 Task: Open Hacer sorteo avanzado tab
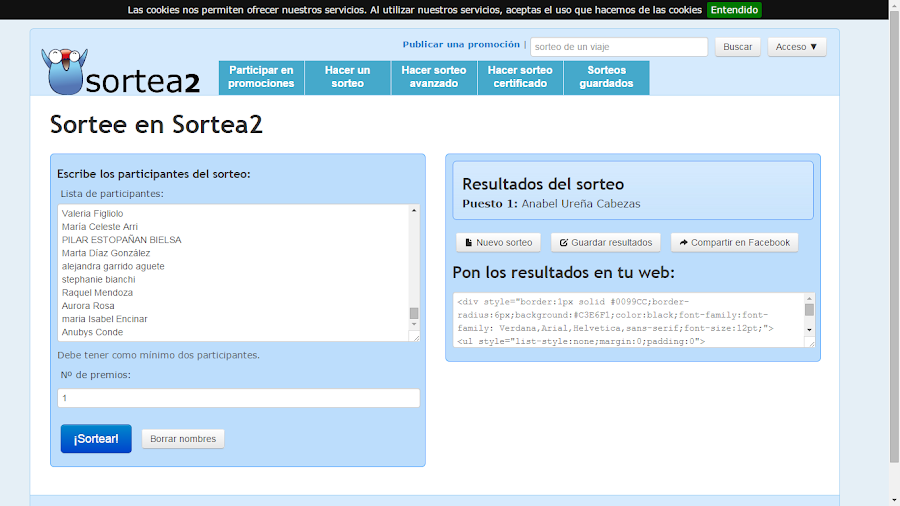point(434,77)
